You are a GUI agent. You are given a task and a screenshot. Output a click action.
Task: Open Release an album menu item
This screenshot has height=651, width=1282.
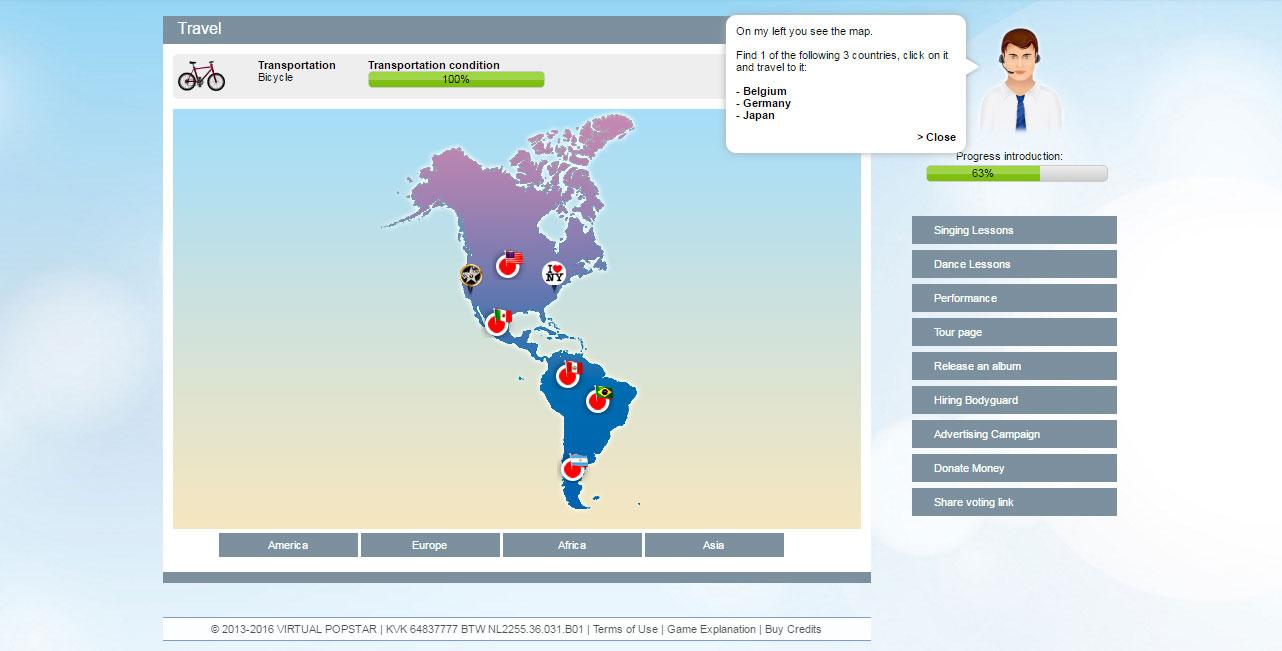(1013, 366)
